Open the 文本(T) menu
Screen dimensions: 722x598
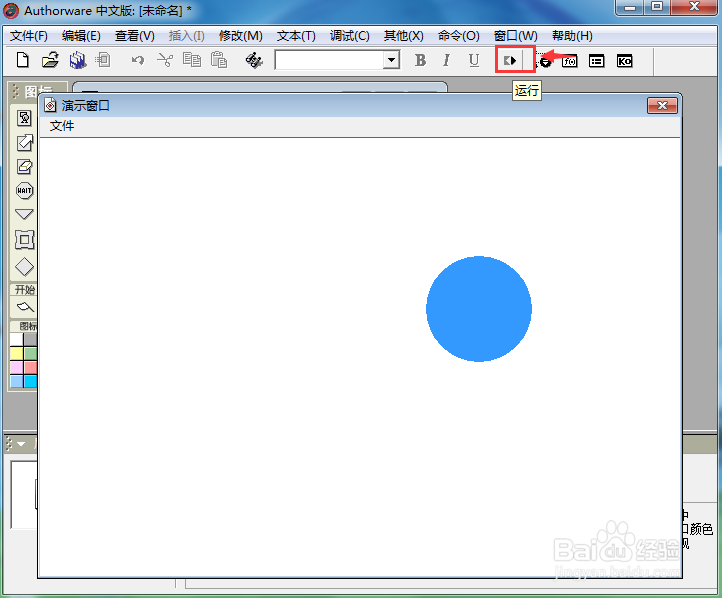pyautogui.click(x=296, y=35)
